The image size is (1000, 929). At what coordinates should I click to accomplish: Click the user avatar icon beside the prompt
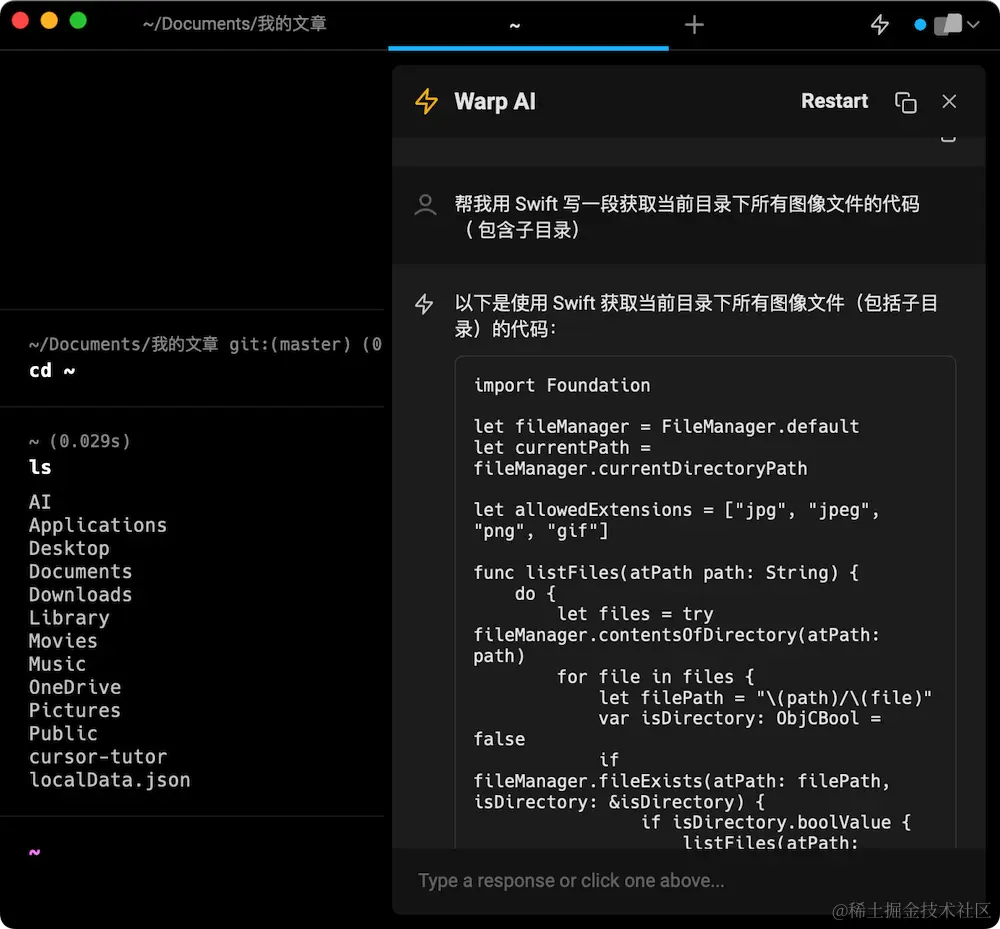point(425,205)
